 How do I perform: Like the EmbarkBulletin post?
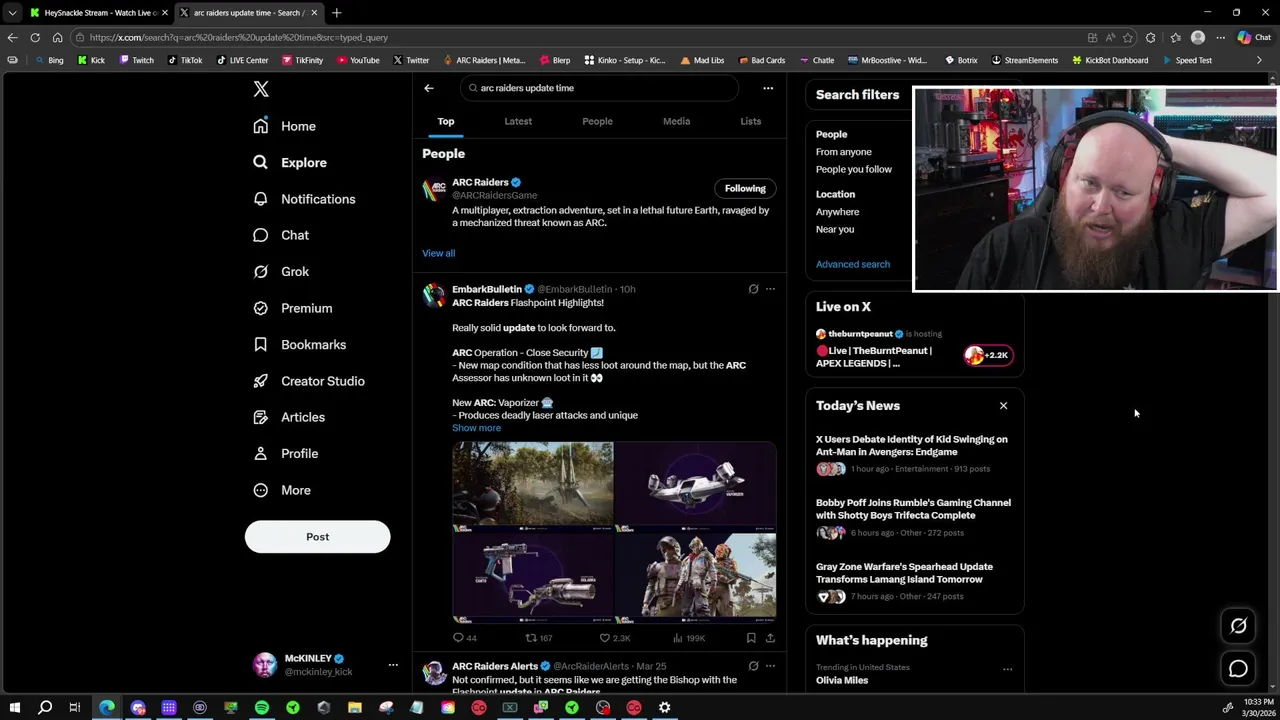click(604, 638)
